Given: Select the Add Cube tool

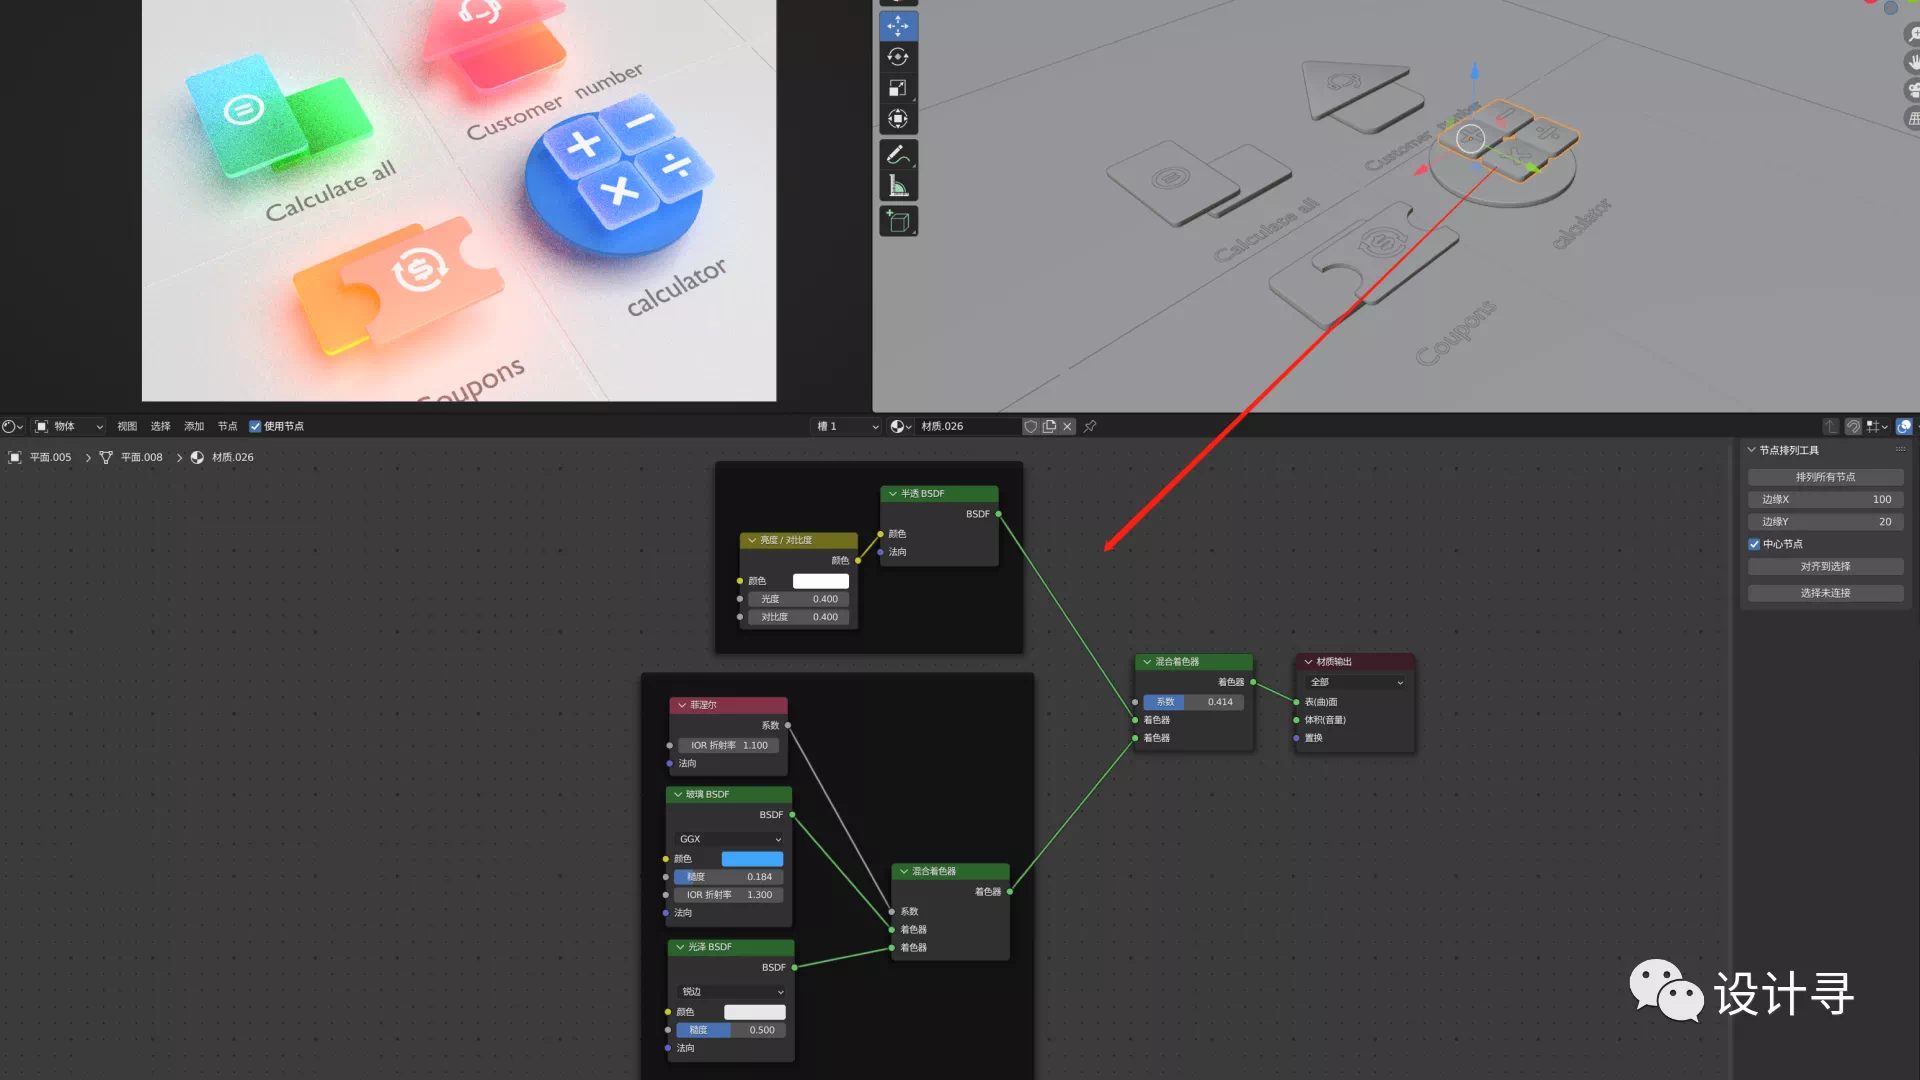Looking at the screenshot, I should tap(898, 222).
